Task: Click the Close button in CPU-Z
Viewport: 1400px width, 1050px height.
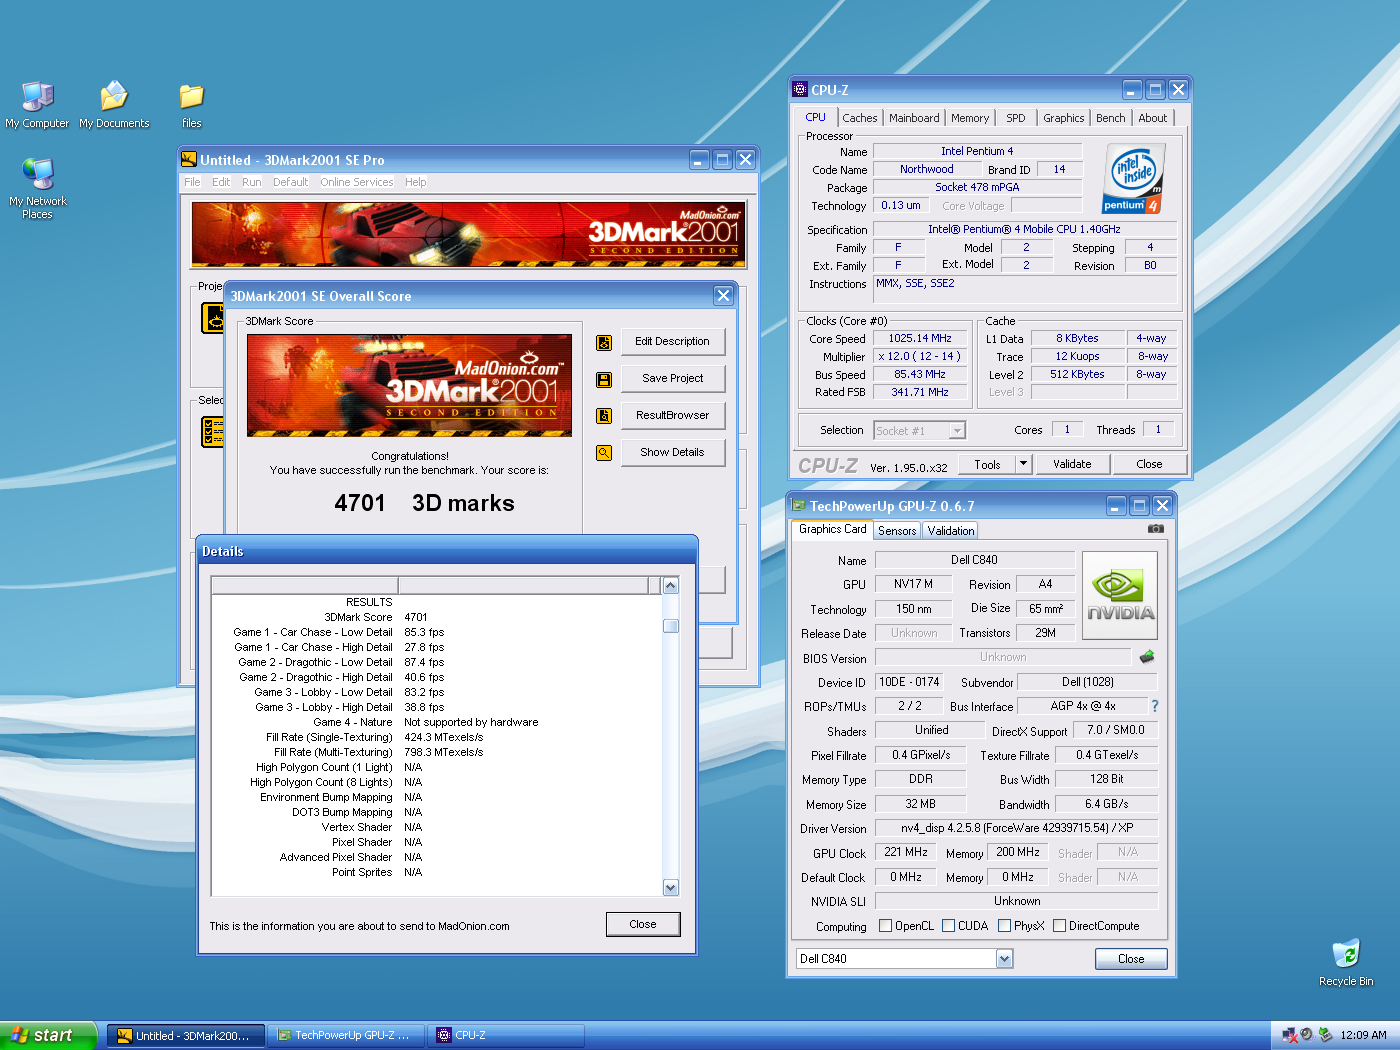Action: coord(1149,464)
